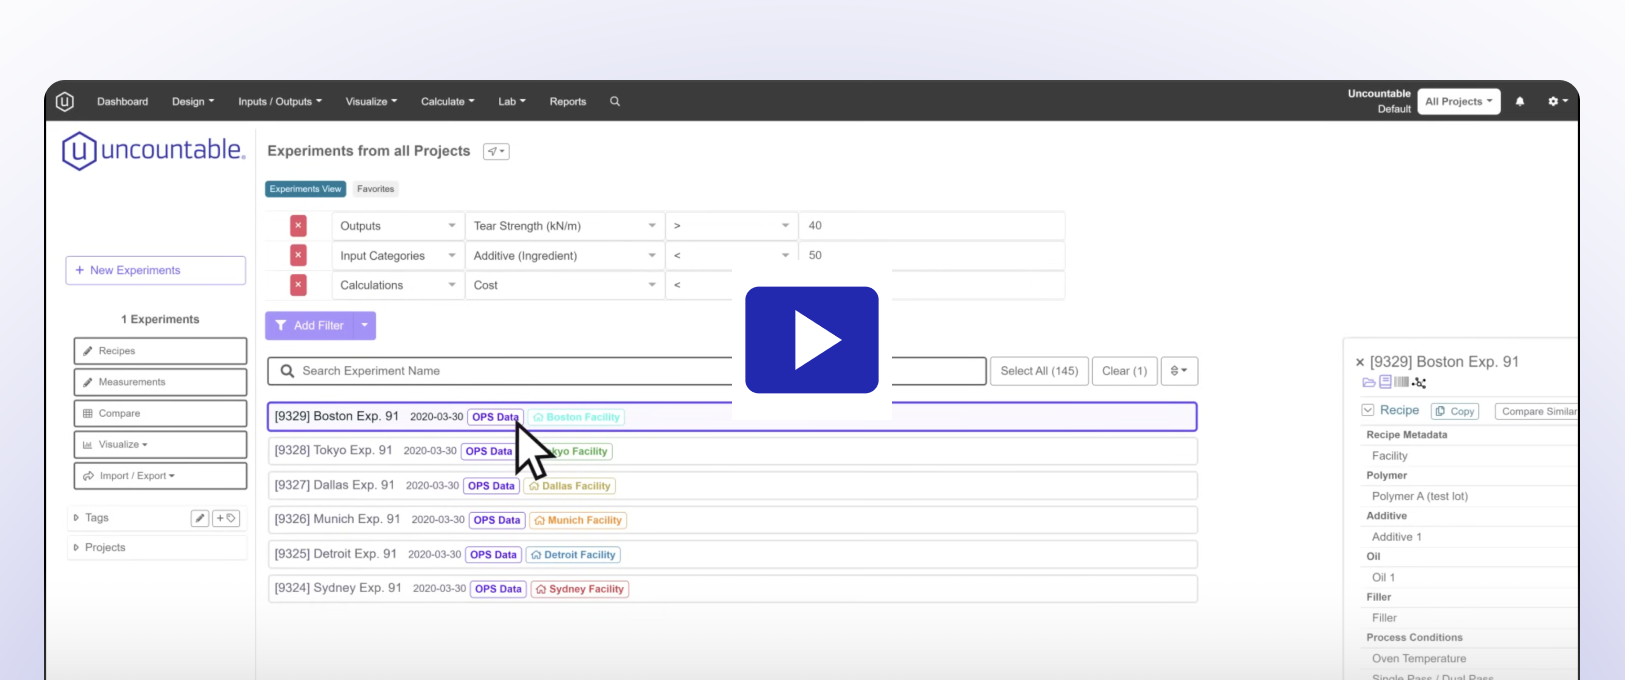This screenshot has height=680, width=1625.
Task: Click the Compare Similar button
Action: [1538, 411]
